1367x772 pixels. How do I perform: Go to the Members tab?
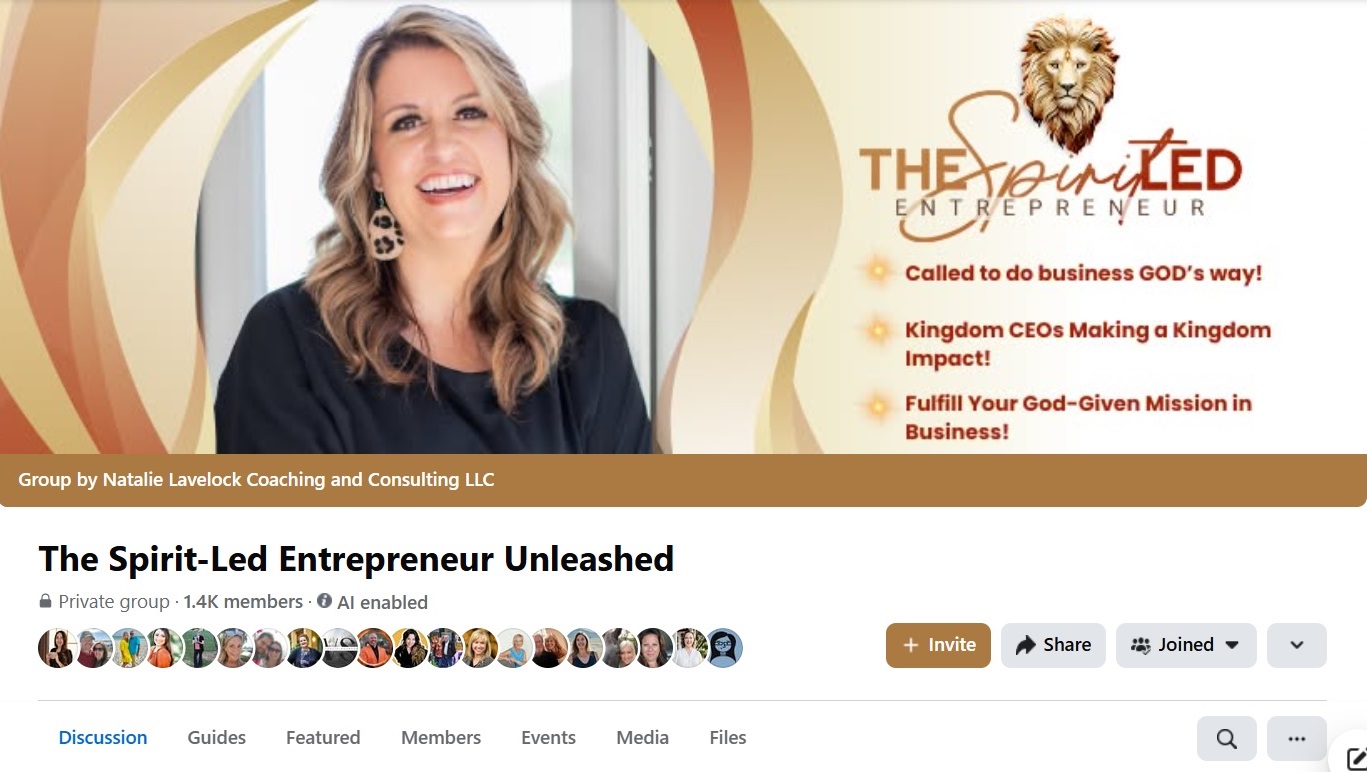pos(441,737)
